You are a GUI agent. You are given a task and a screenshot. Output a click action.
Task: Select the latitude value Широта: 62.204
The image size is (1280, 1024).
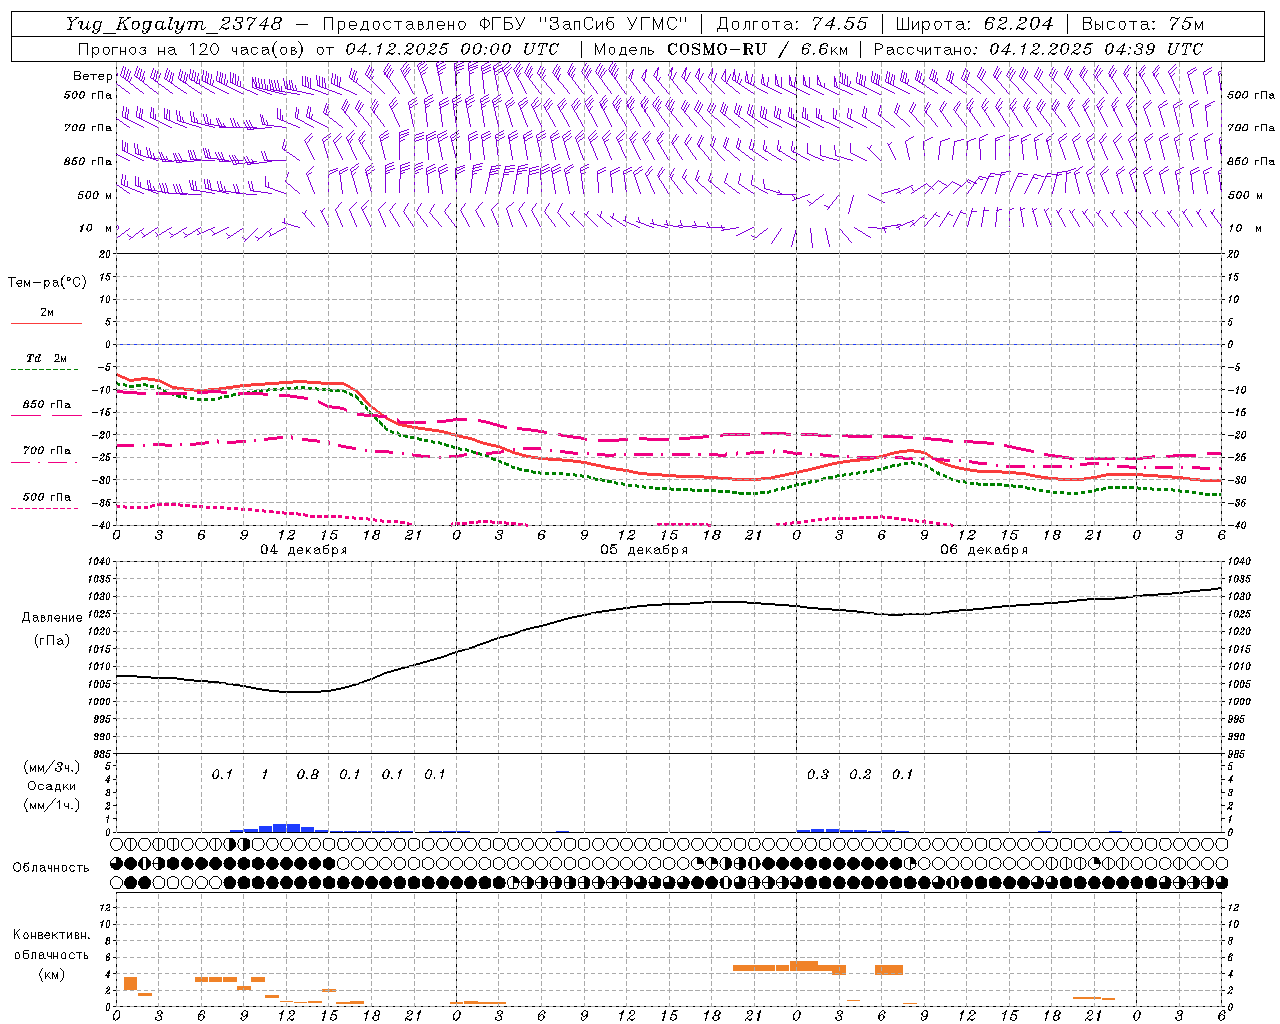[974, 24]
